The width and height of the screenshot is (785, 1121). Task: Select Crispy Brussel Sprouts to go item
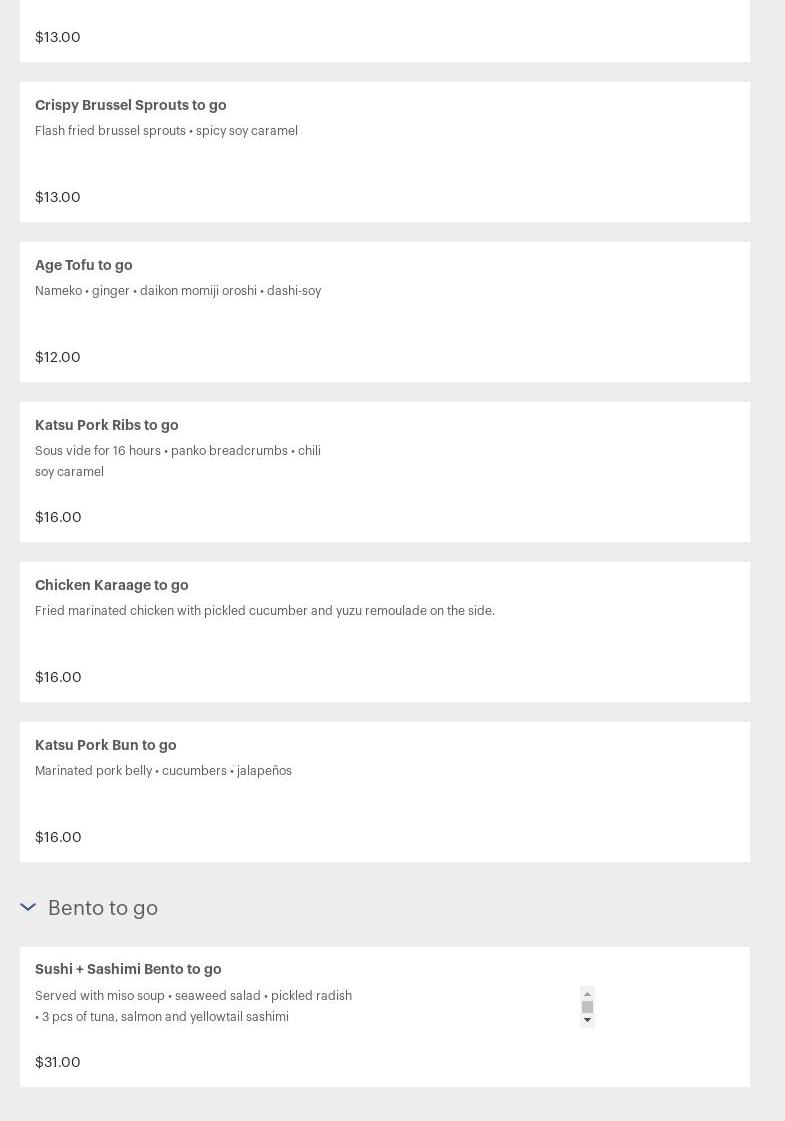coord(385,152)
